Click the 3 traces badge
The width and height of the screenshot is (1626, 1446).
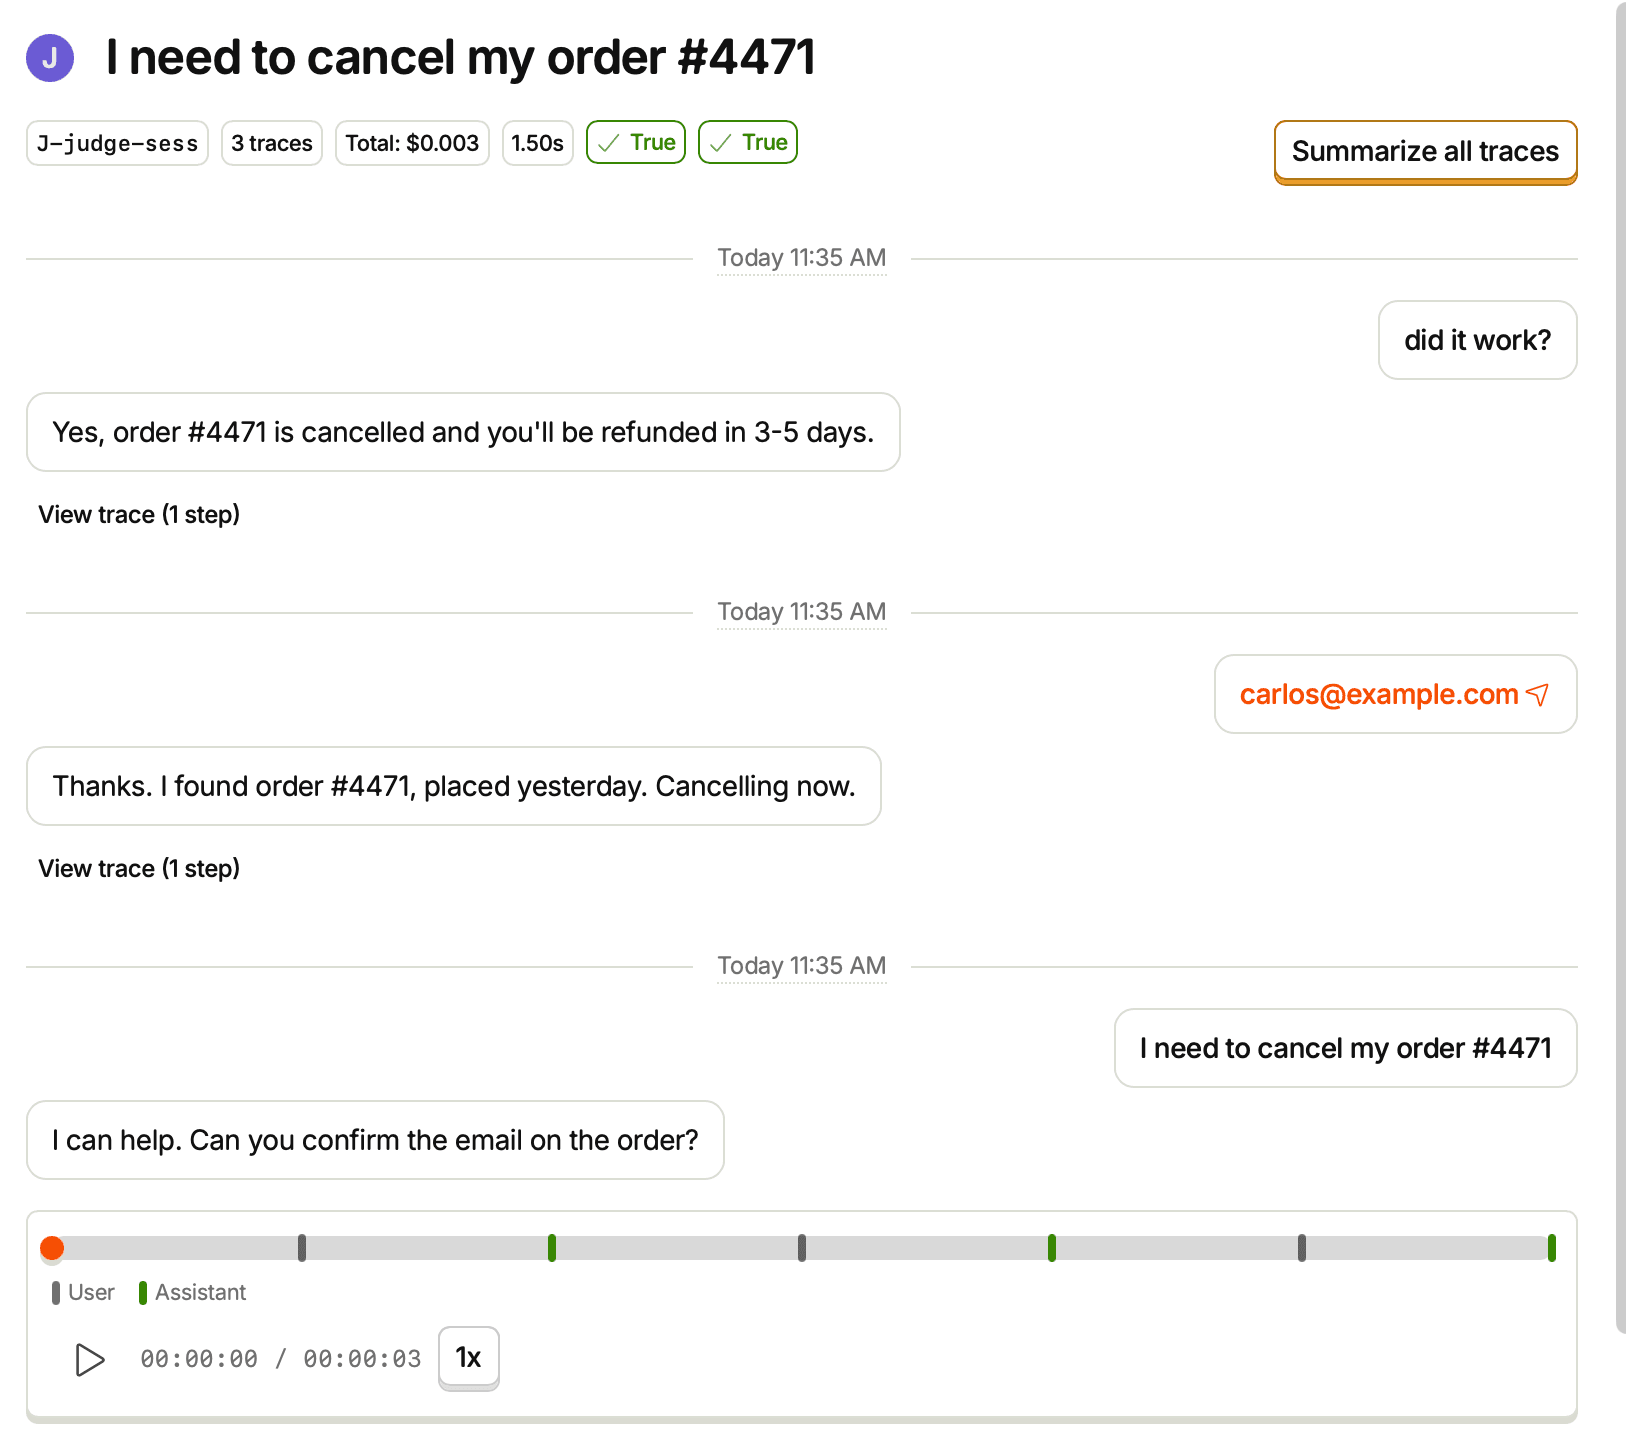[x=272, y=143]
